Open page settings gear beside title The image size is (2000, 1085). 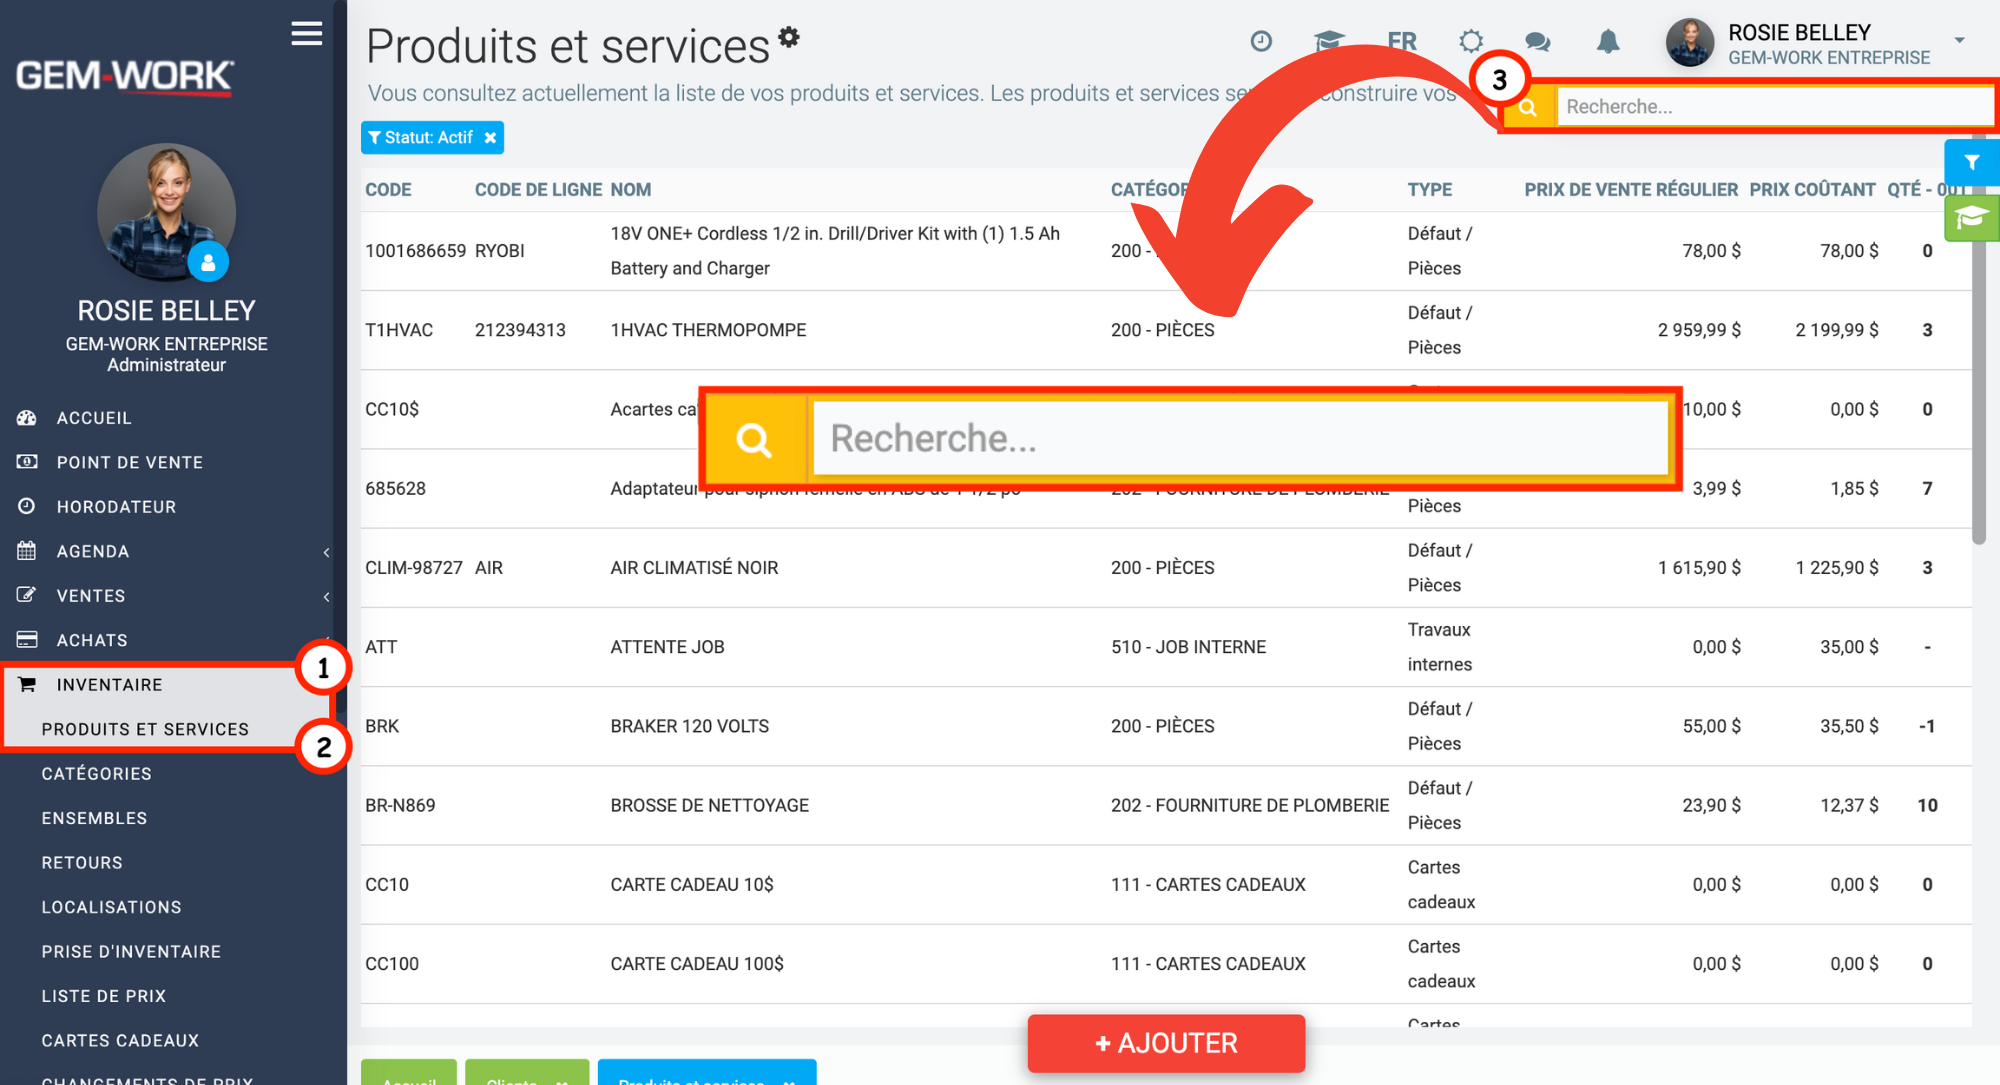(x=789, y=37)
